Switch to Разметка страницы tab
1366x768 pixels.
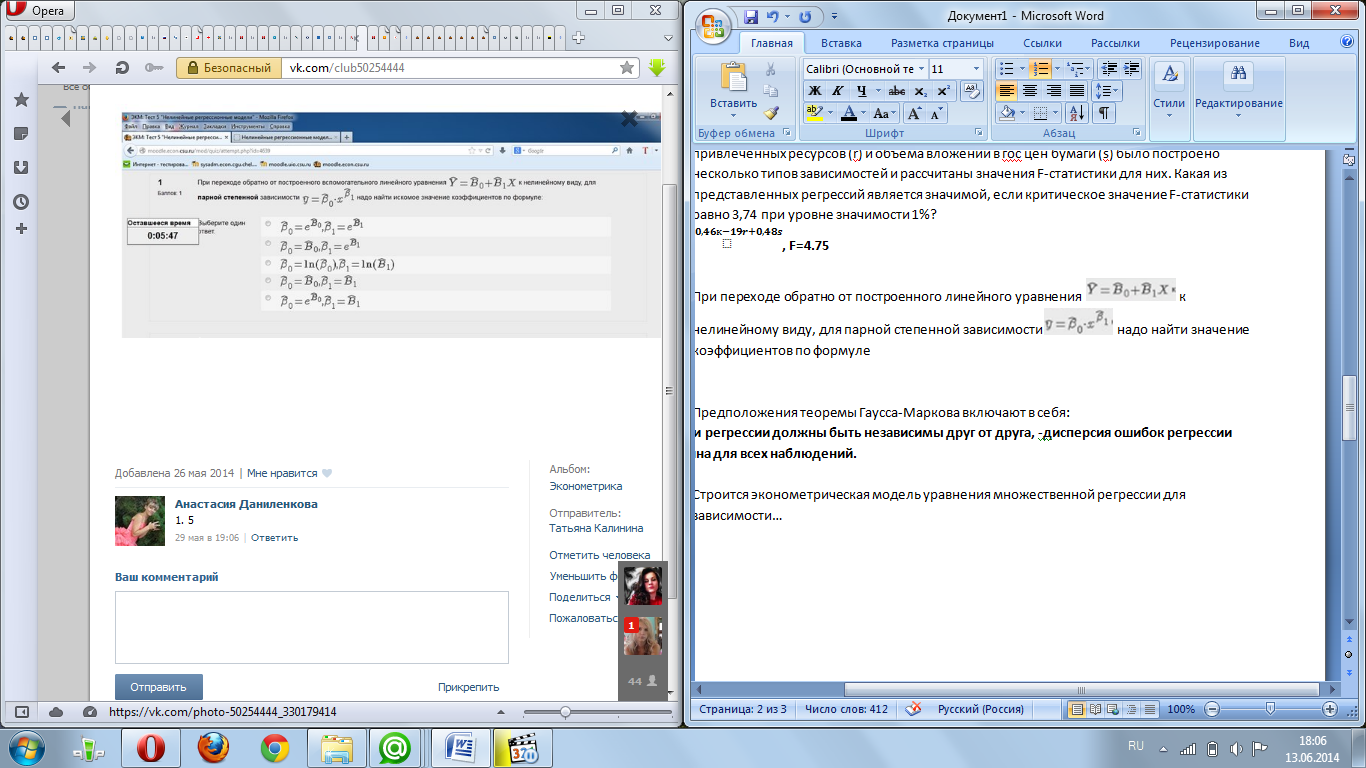point(942,43)
